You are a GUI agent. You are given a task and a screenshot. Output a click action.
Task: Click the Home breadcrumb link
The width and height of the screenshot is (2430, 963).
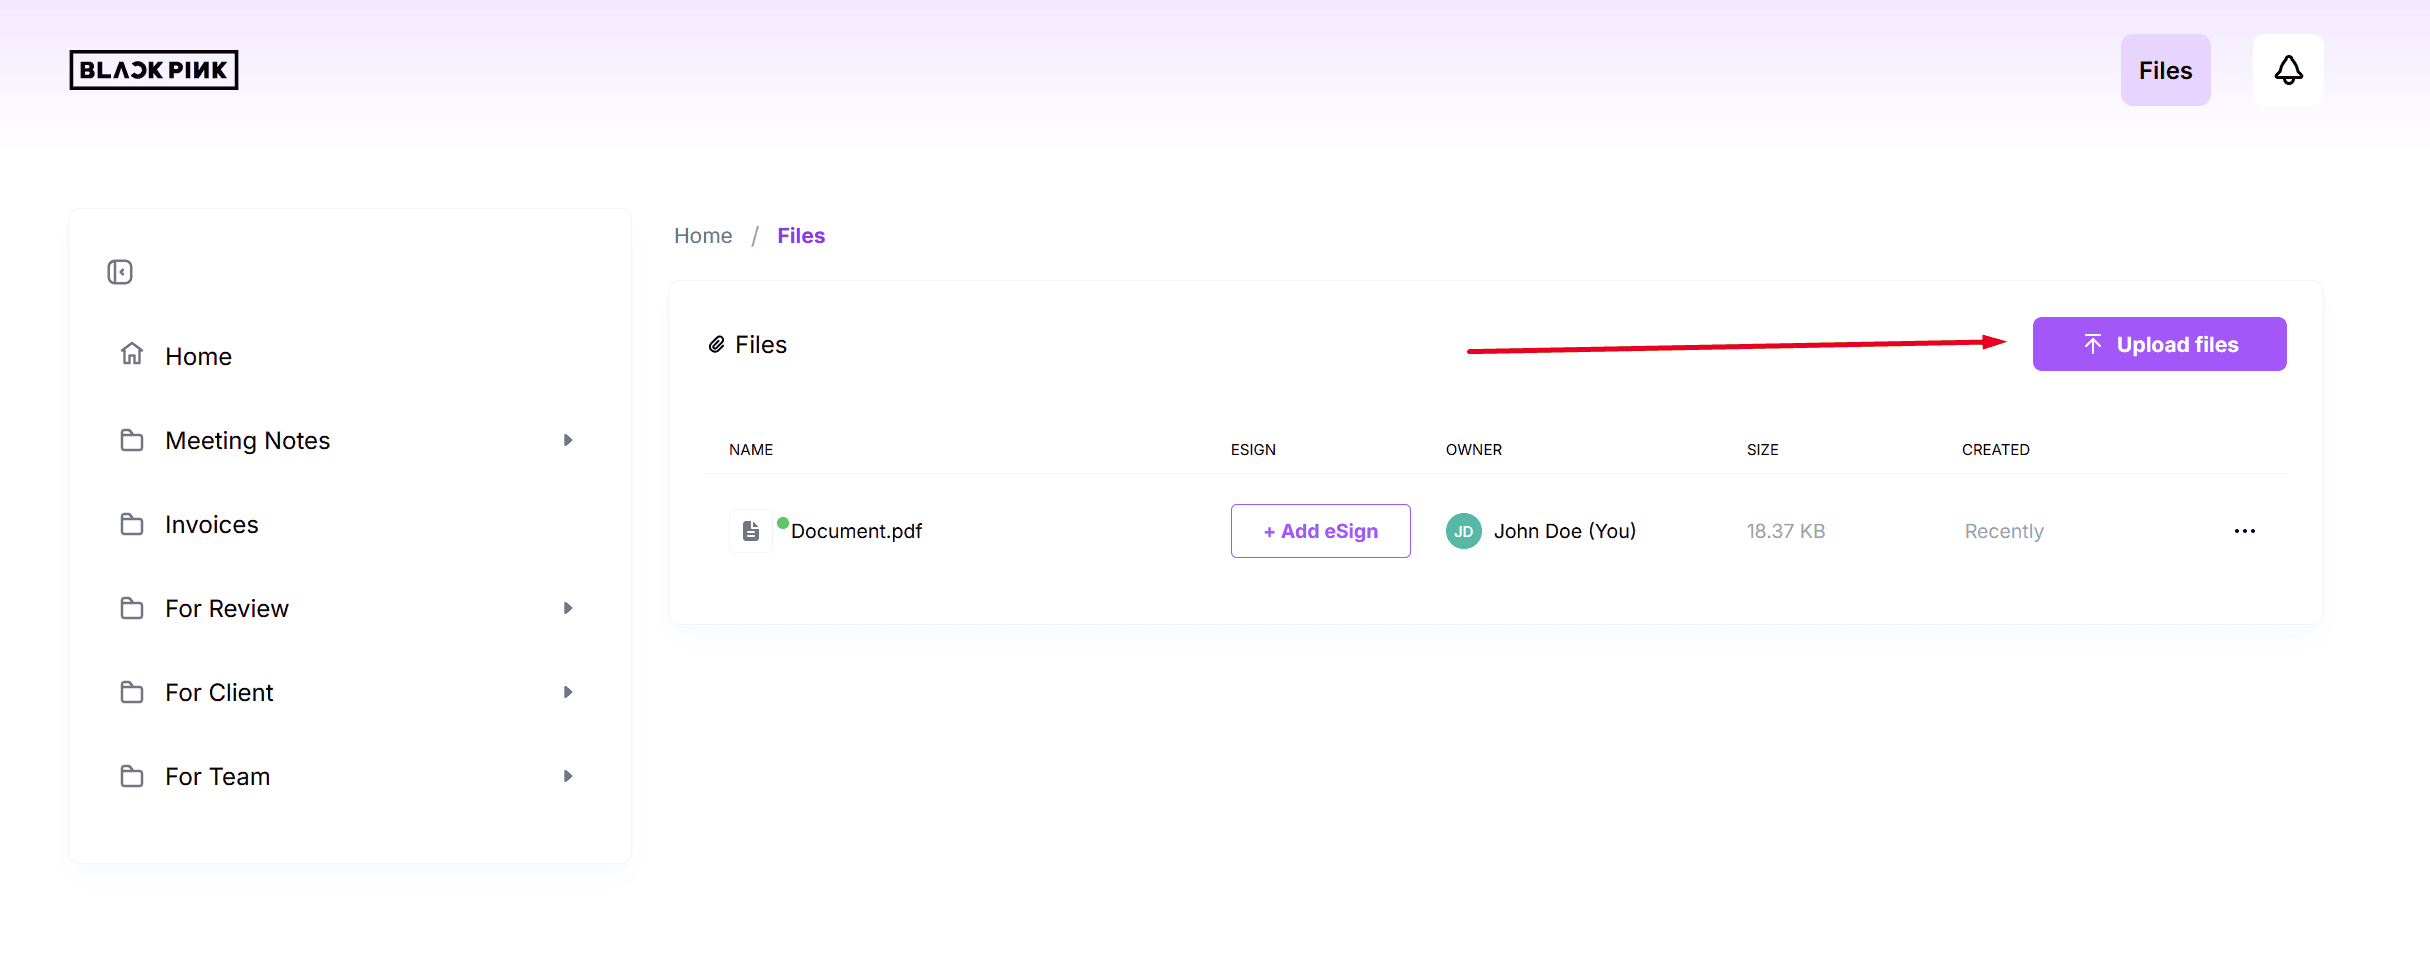tap(703, 236)
